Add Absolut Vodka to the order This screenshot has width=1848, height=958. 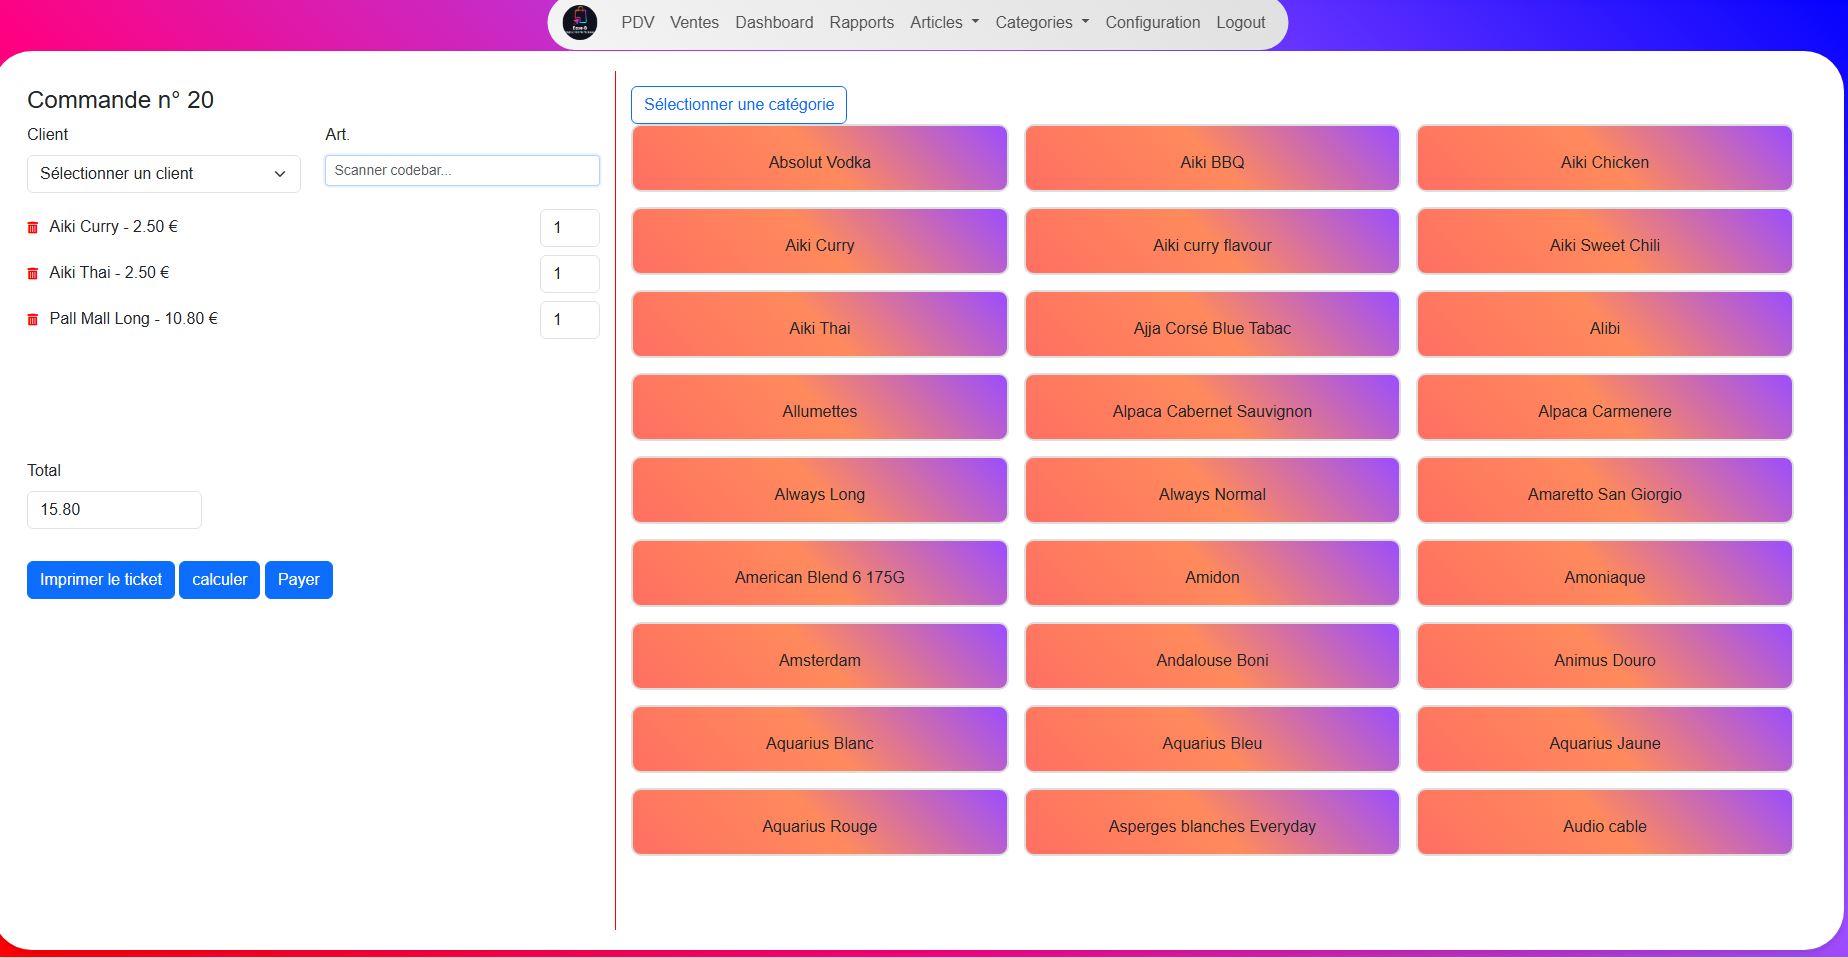pyautogui.click(x=819, y=158)
